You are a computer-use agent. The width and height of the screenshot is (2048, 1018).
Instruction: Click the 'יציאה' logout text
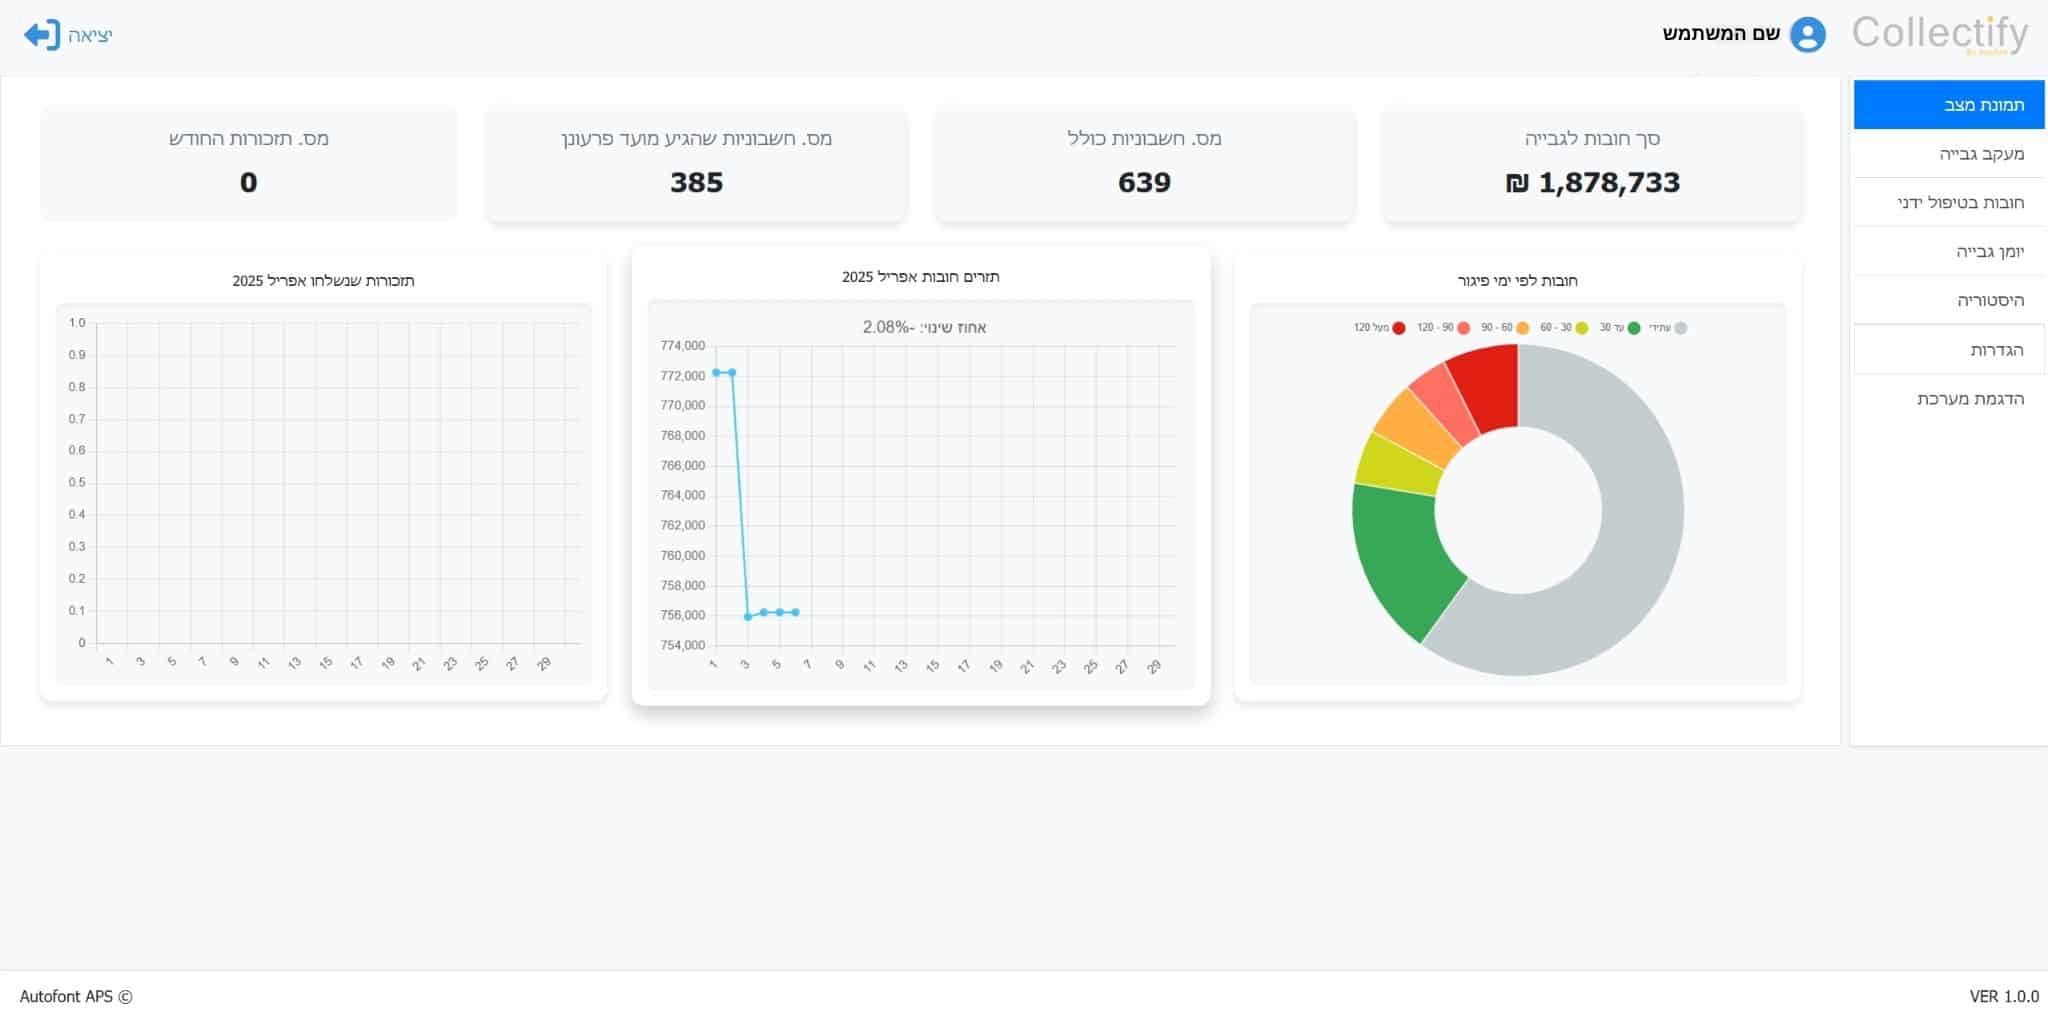coord(90,36)
